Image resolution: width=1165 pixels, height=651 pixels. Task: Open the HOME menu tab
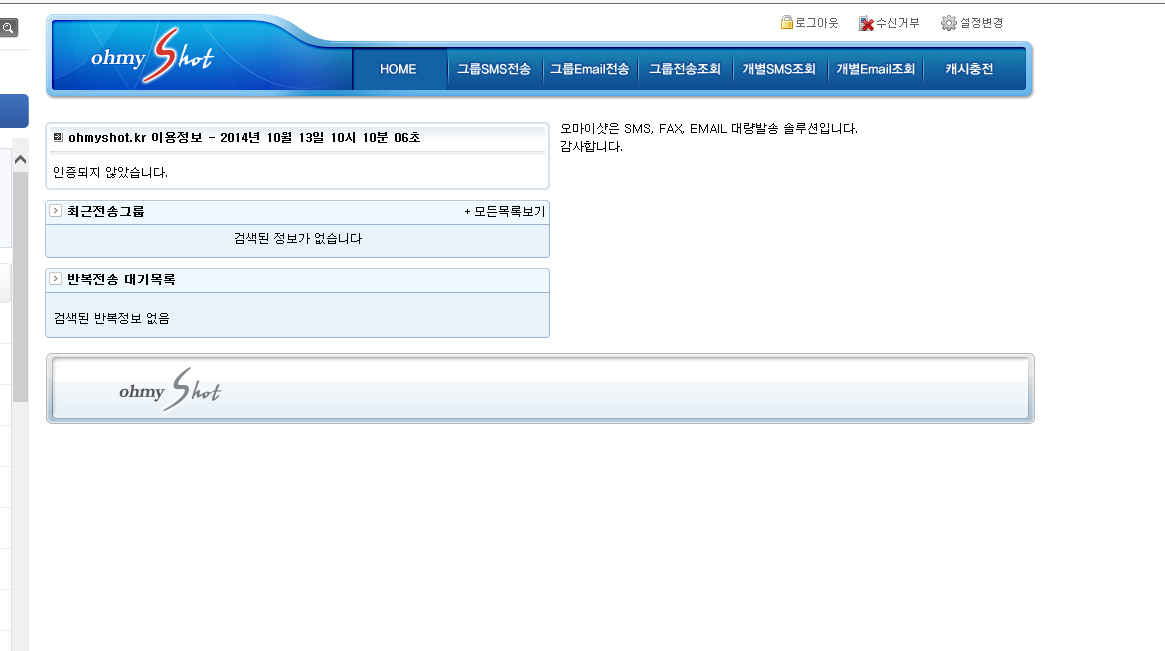(x=398, y=69)
